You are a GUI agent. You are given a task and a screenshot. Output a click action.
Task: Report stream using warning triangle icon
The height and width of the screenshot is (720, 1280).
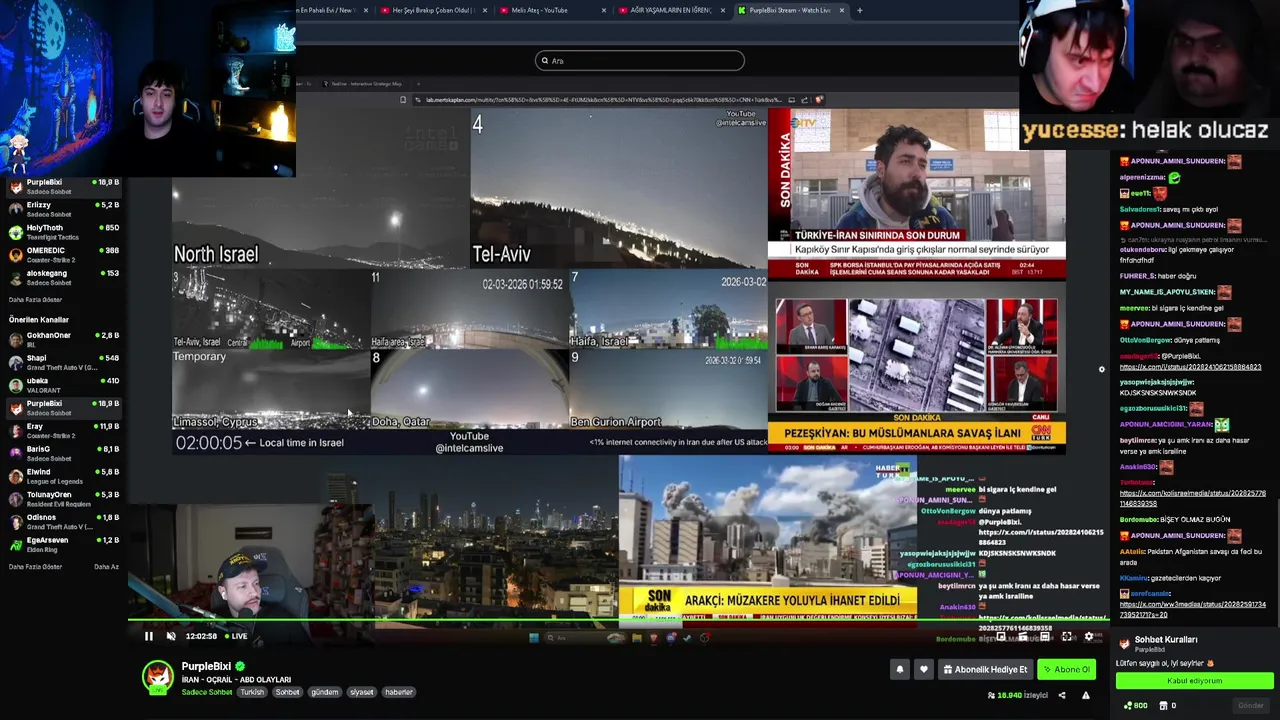coord(1085,695)
